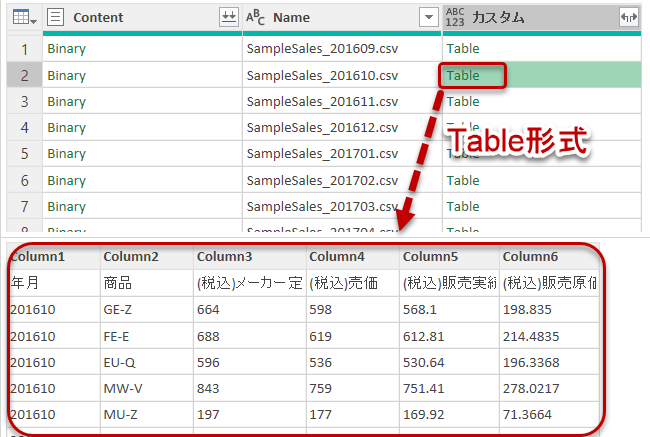The width and height of the screenshot is (650, 437).
Task: Select cell SampleSales_201701.csv
Action: (342, 154)
